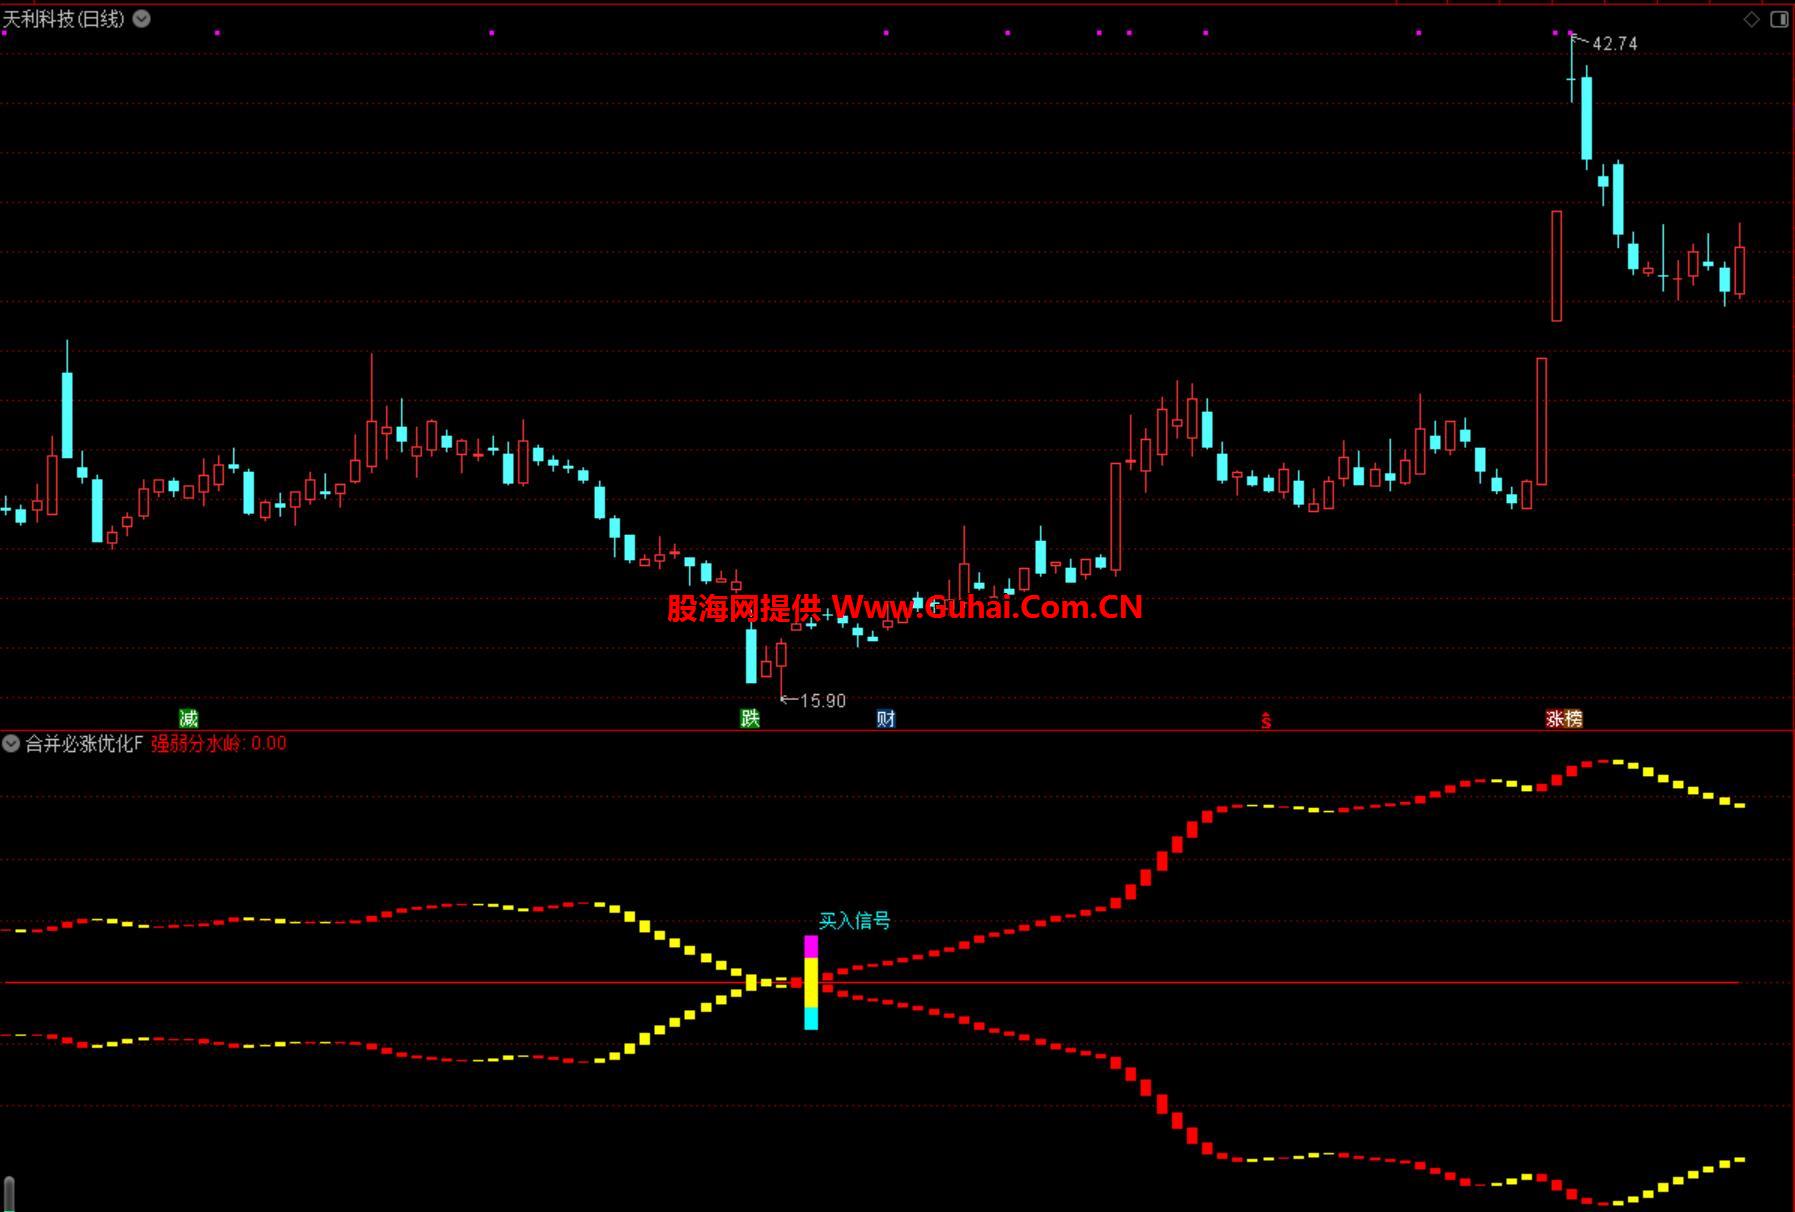Click the scrollbar handle at bottom-left corner
1795x1212 pixels.
tap(9, 1194)
